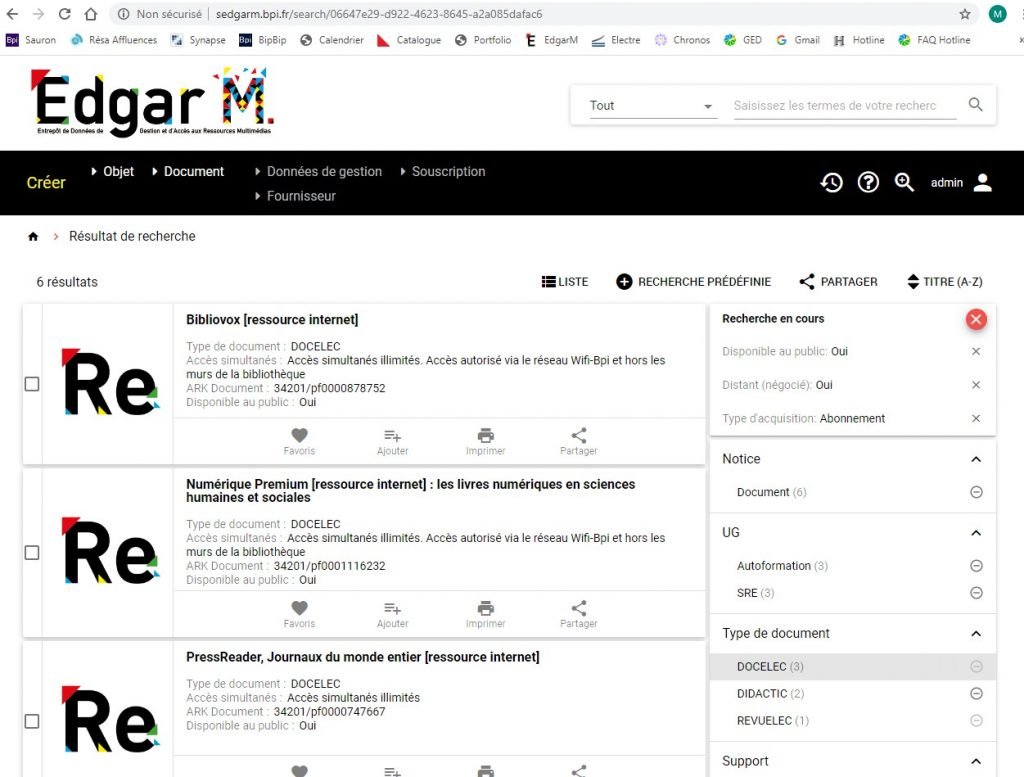Filter by Autoformation (3) facet

coord(782,566)
